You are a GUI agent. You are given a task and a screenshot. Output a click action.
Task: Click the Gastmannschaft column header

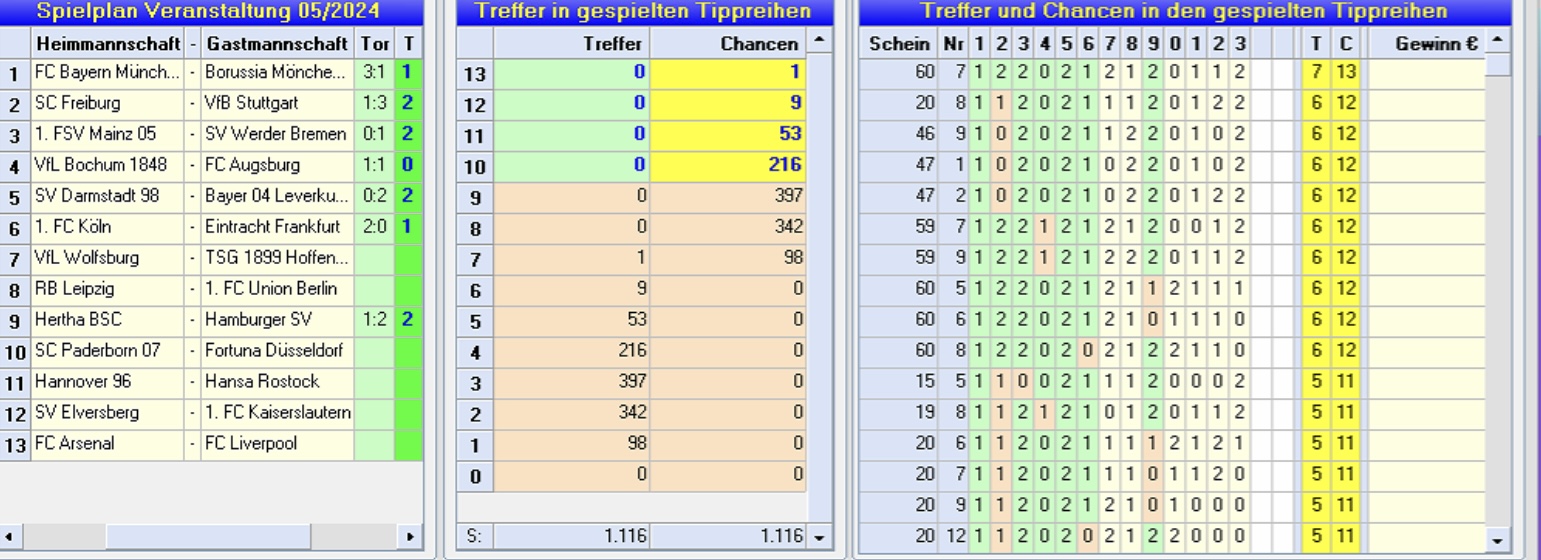pyautogui.click(x=278, y=43)
